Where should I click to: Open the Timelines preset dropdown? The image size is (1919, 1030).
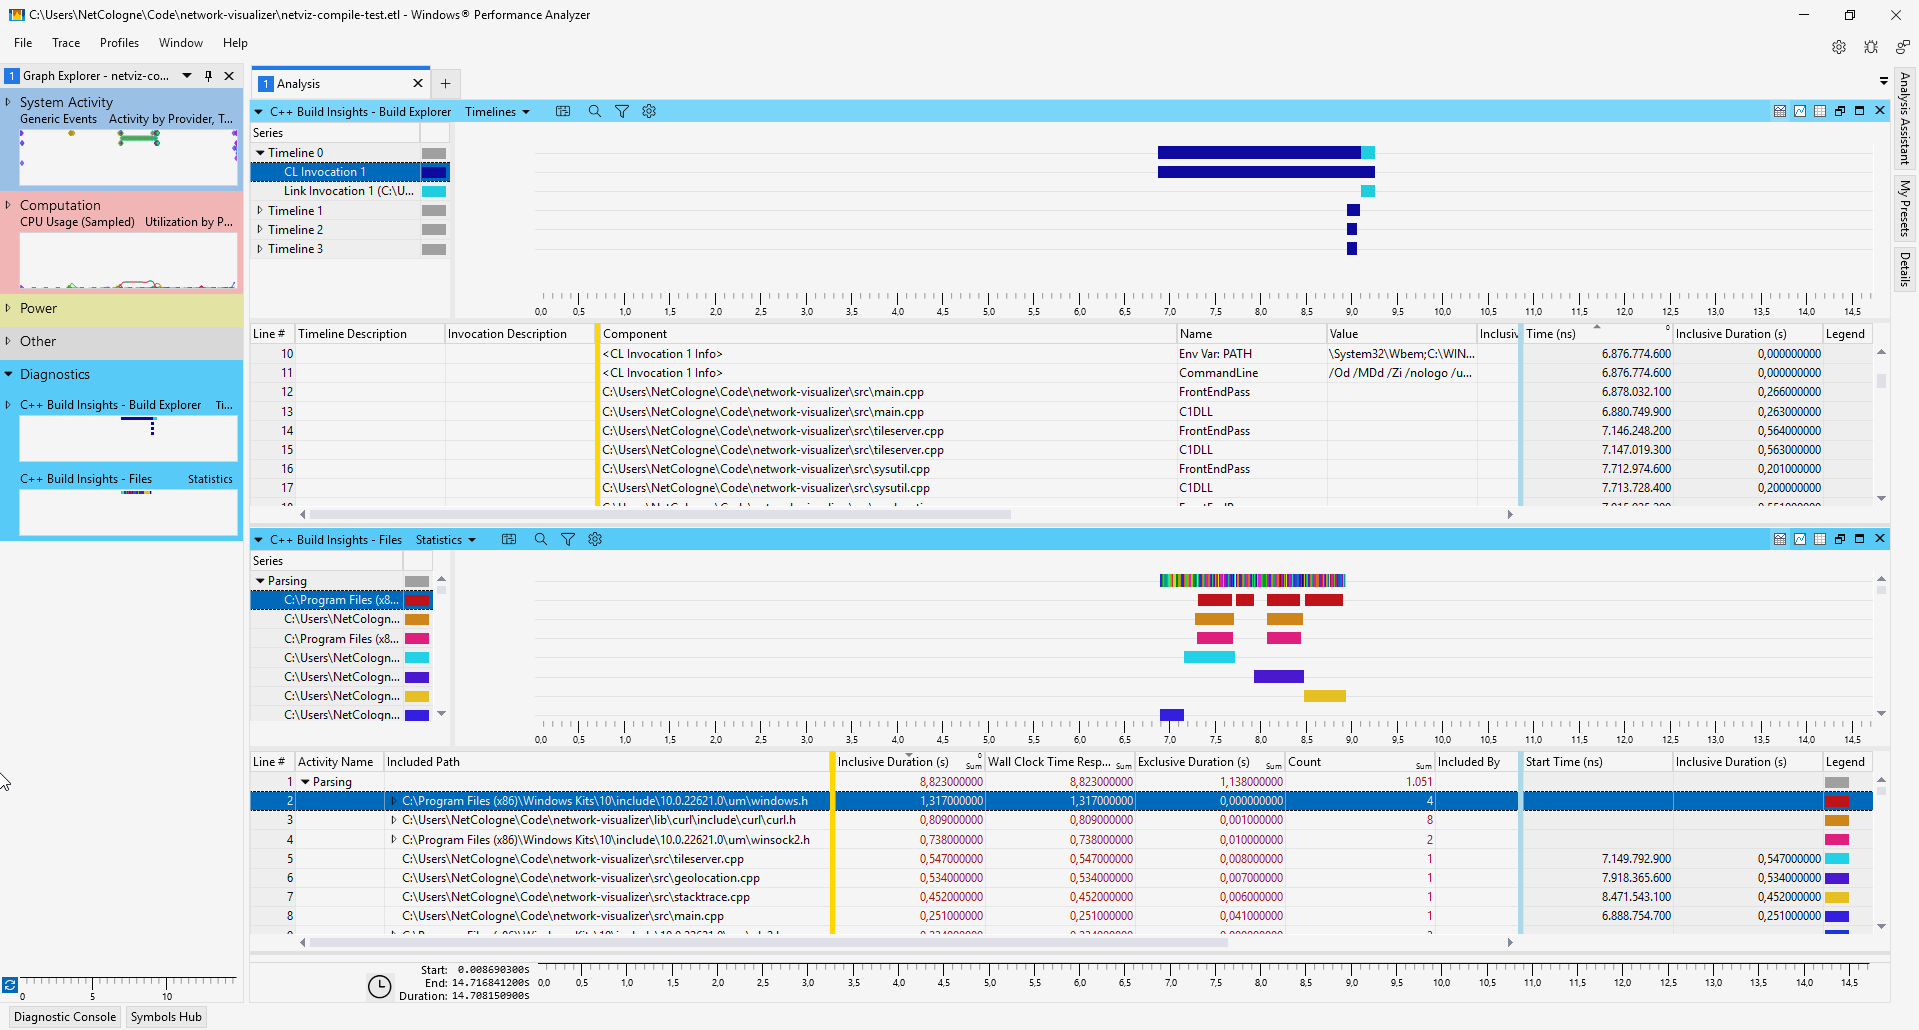[x=497, y=112]
